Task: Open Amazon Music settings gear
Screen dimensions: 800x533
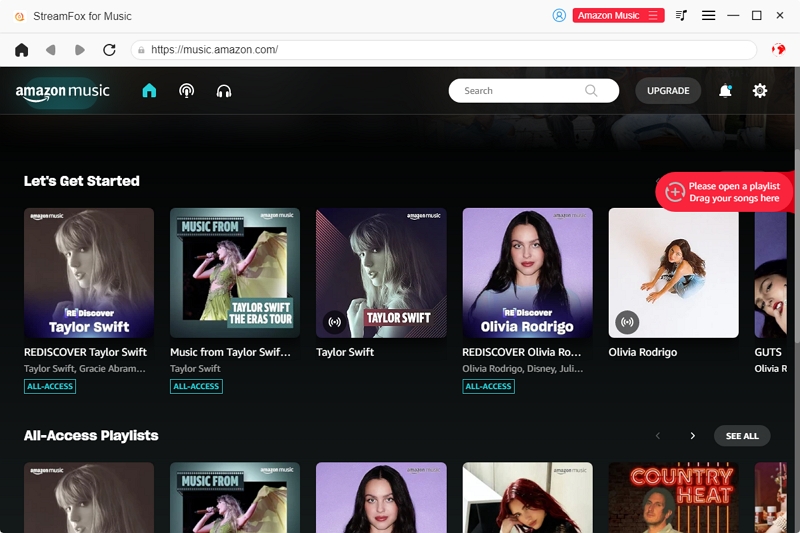Action: pos(760,91)
